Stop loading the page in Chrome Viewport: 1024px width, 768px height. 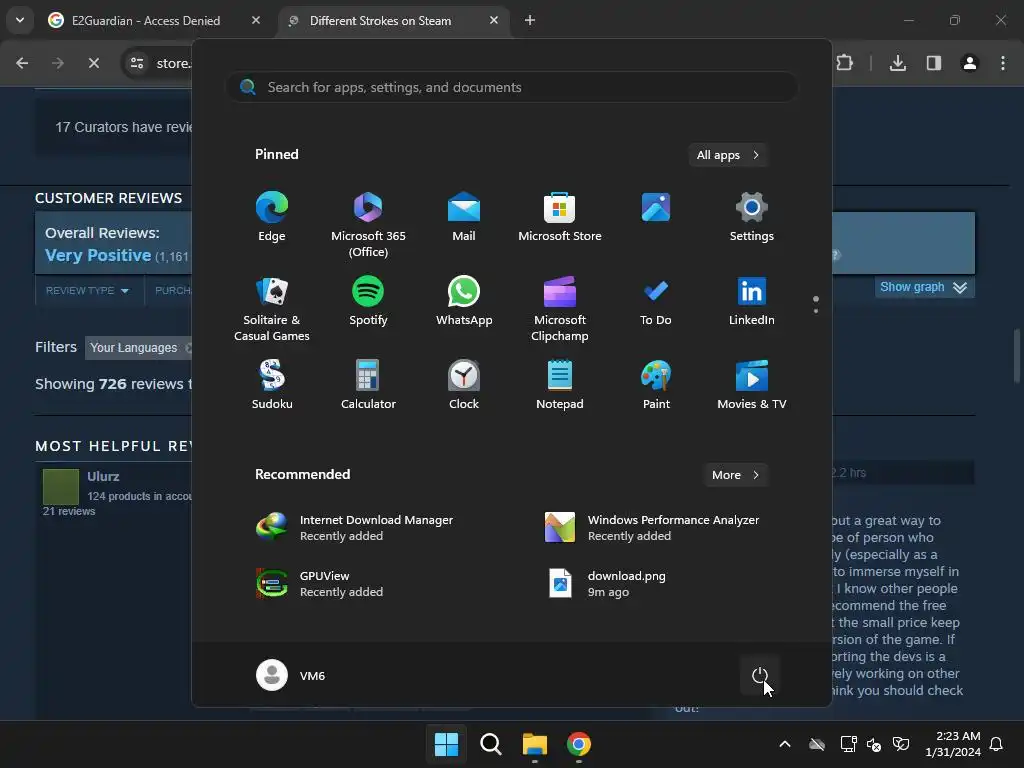93,63
